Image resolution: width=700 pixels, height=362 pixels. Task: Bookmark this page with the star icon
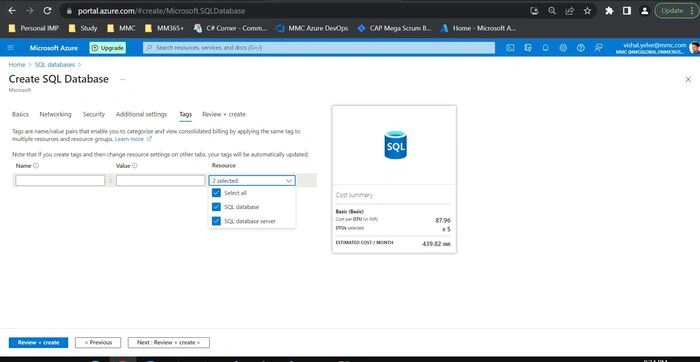(x=588, y=11)
